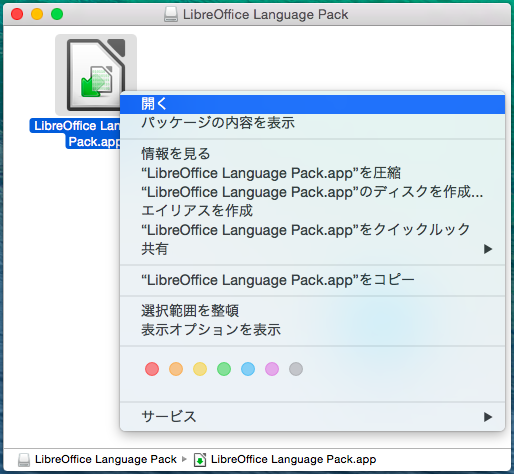
Task: Click the disk icon in the title bar
Action: pos(171,14)
